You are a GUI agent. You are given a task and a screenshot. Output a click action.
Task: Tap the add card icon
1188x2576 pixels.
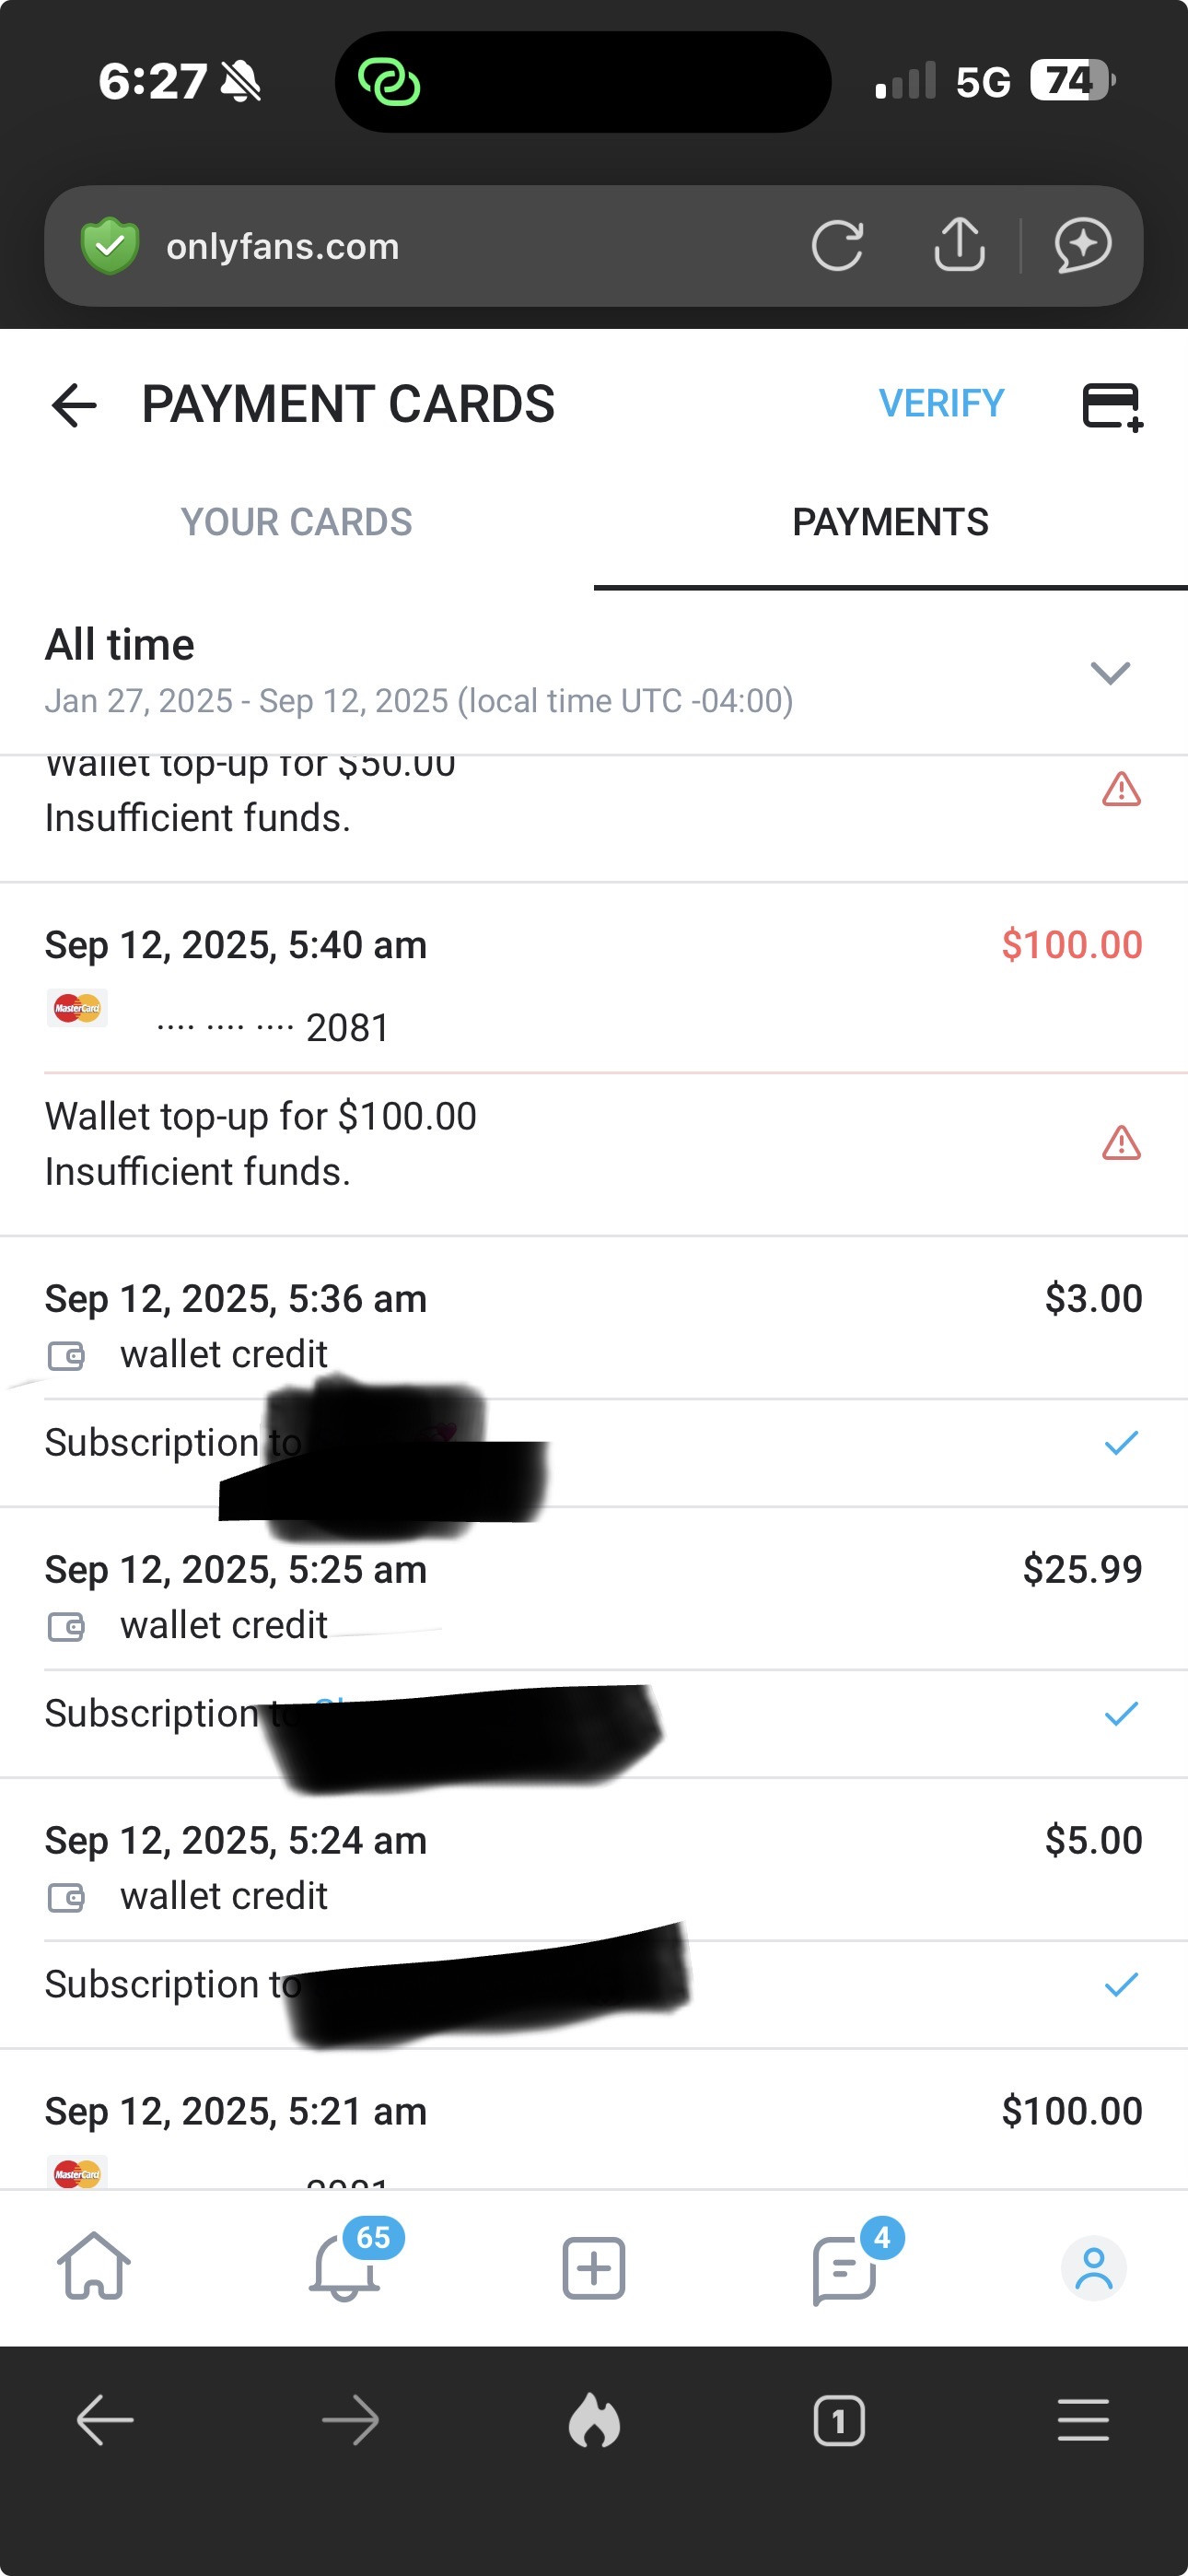[x=1112, y=406]
